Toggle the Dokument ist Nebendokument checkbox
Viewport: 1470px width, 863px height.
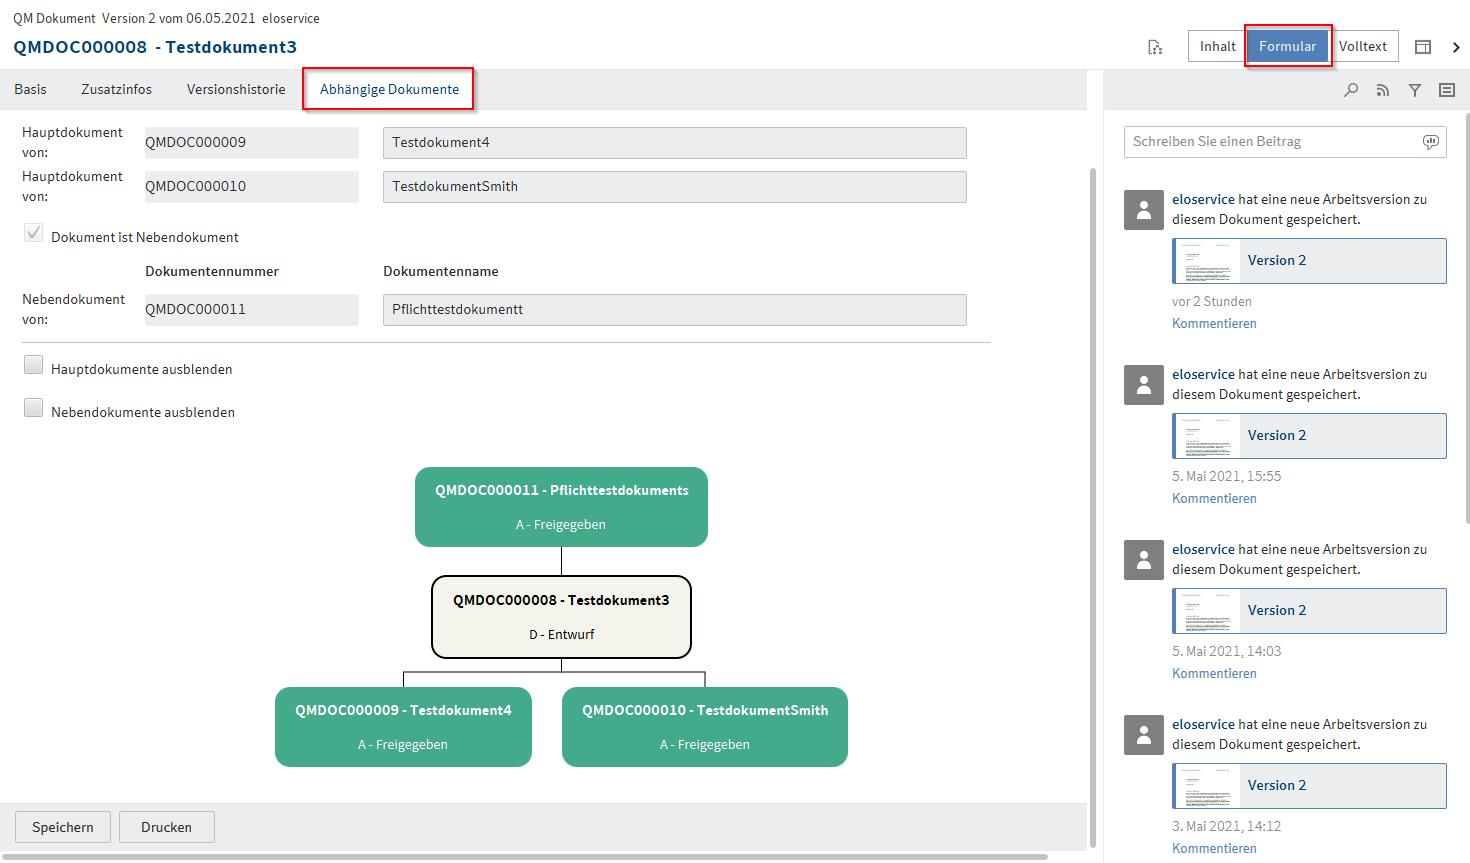34,233
